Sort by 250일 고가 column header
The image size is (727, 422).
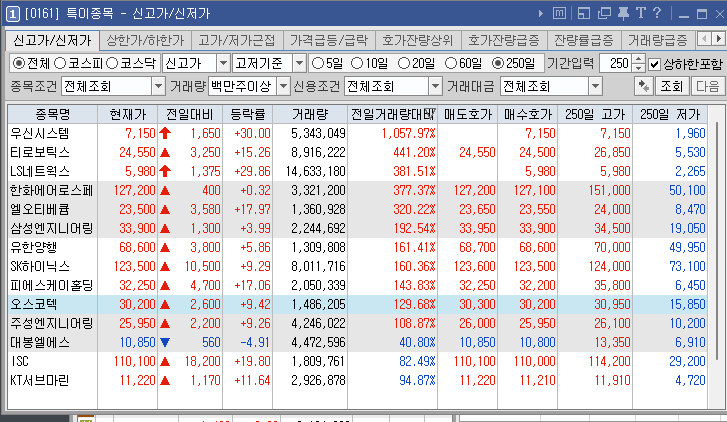click(x=595, y=114)
